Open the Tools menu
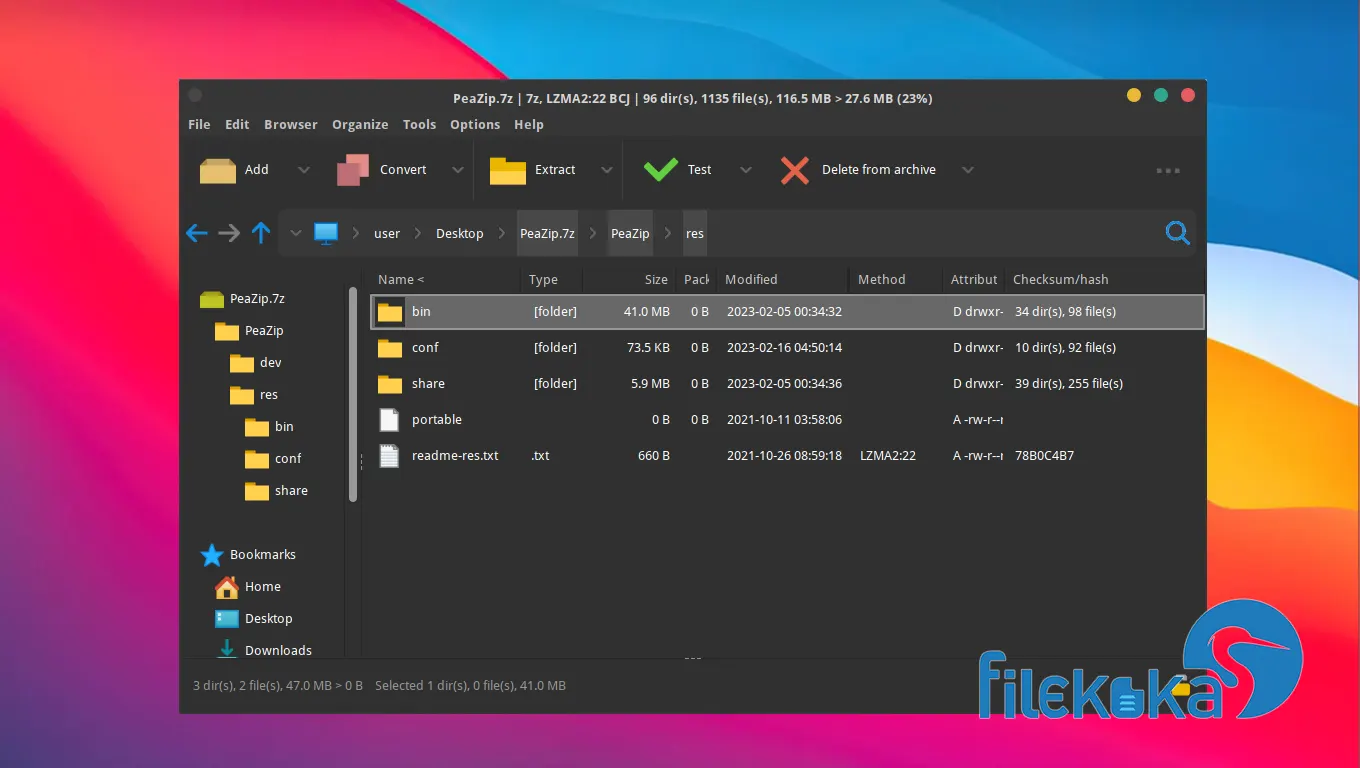Viewport: 1360px width, 768px height. [419, 124]
